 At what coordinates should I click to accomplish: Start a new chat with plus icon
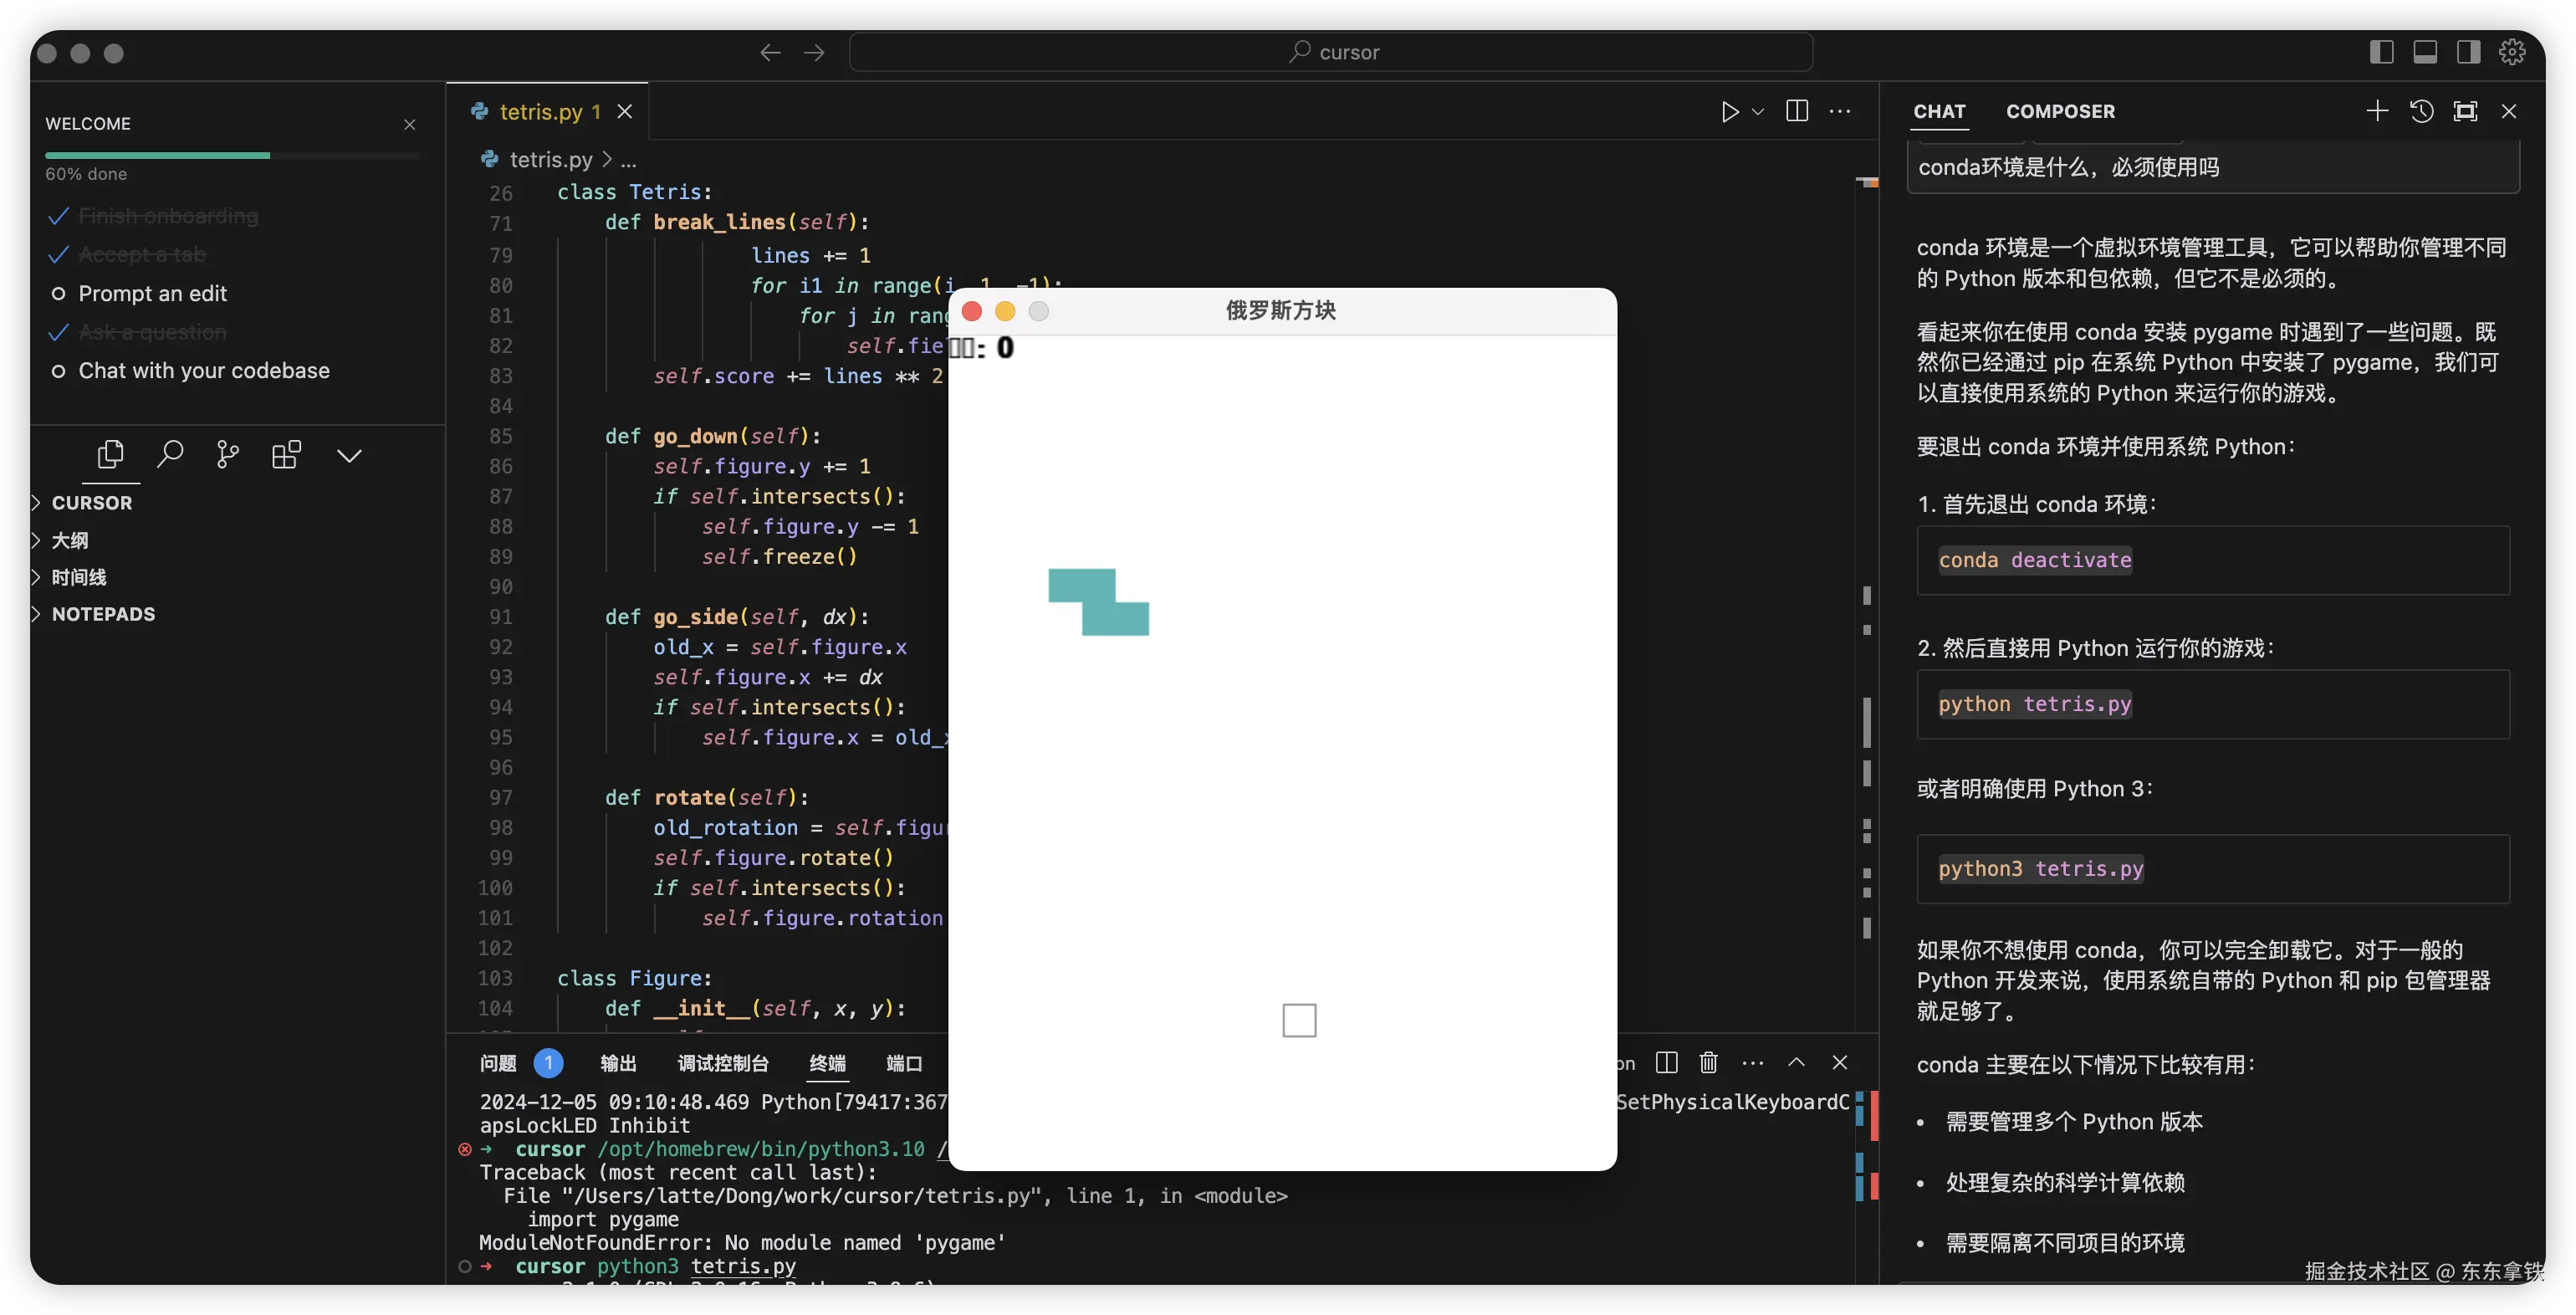tap(2377, 111)
